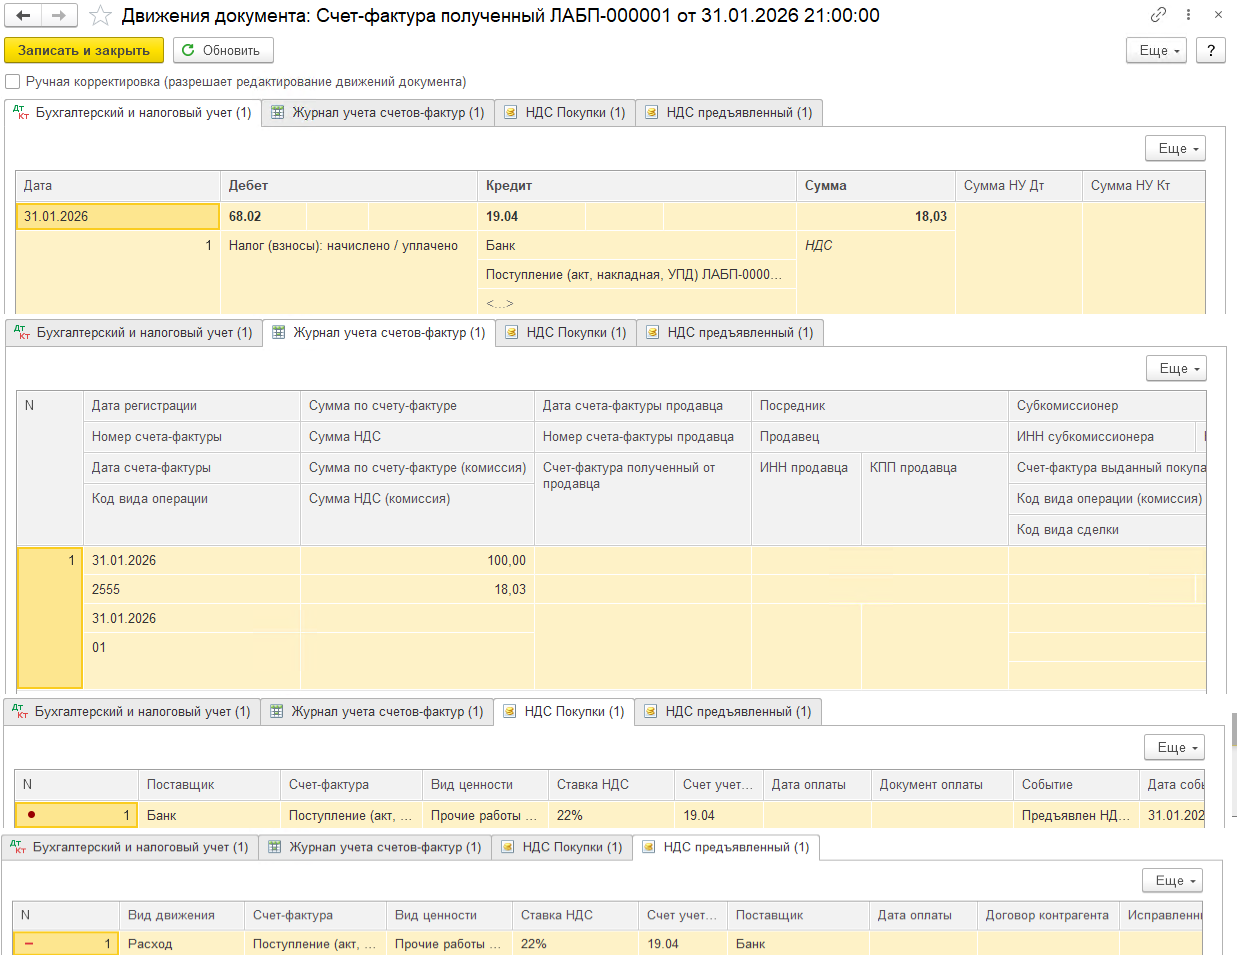
Task: Switch to the topmost НДС предъявленный tab
Action: point(729,113)
